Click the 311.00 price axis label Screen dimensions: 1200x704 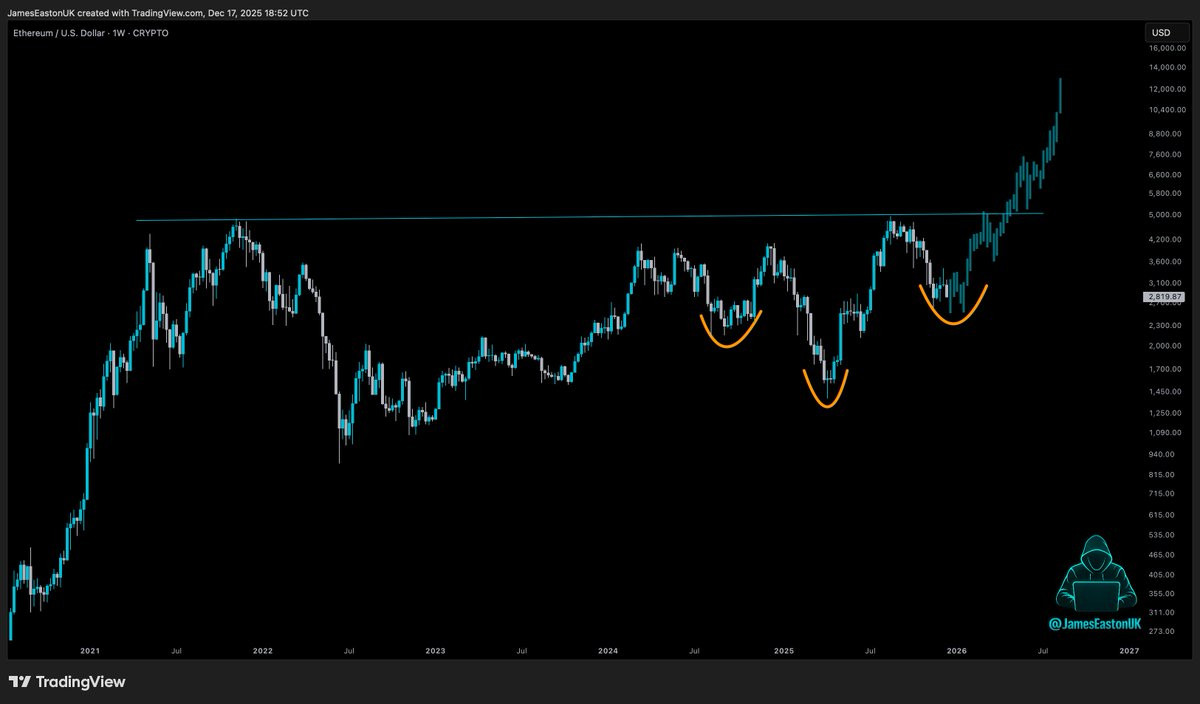click(1164, 612)
